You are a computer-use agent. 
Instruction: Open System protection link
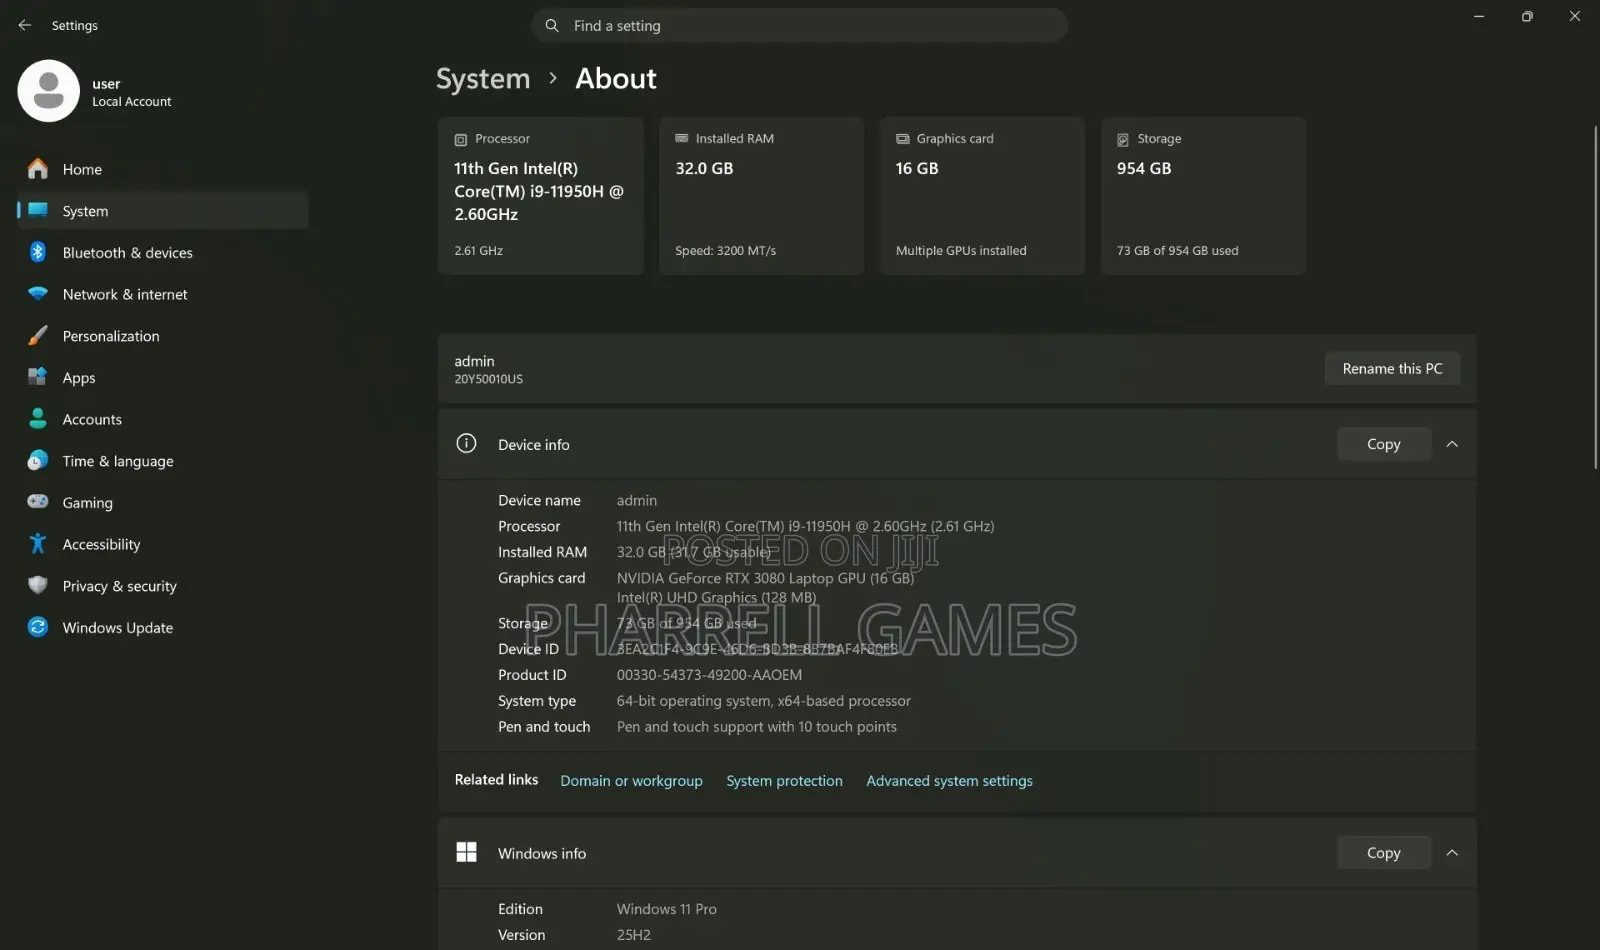point(784,781)
